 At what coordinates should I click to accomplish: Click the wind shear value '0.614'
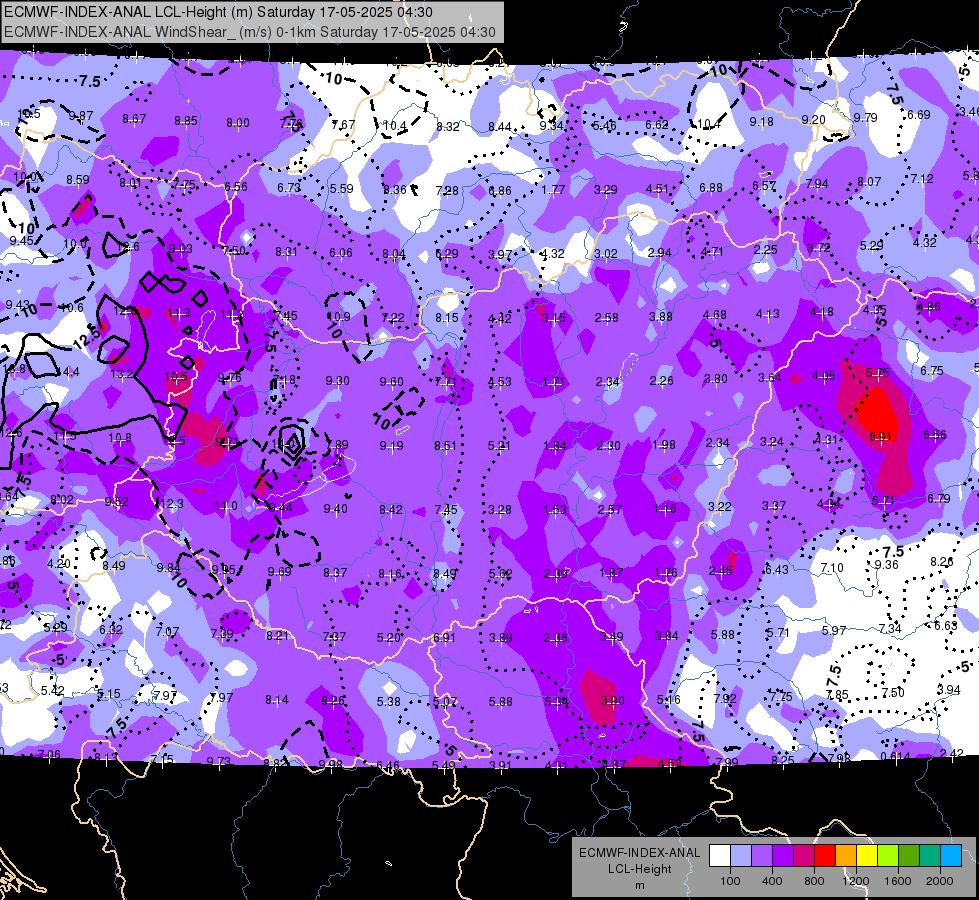click(895, 756)
